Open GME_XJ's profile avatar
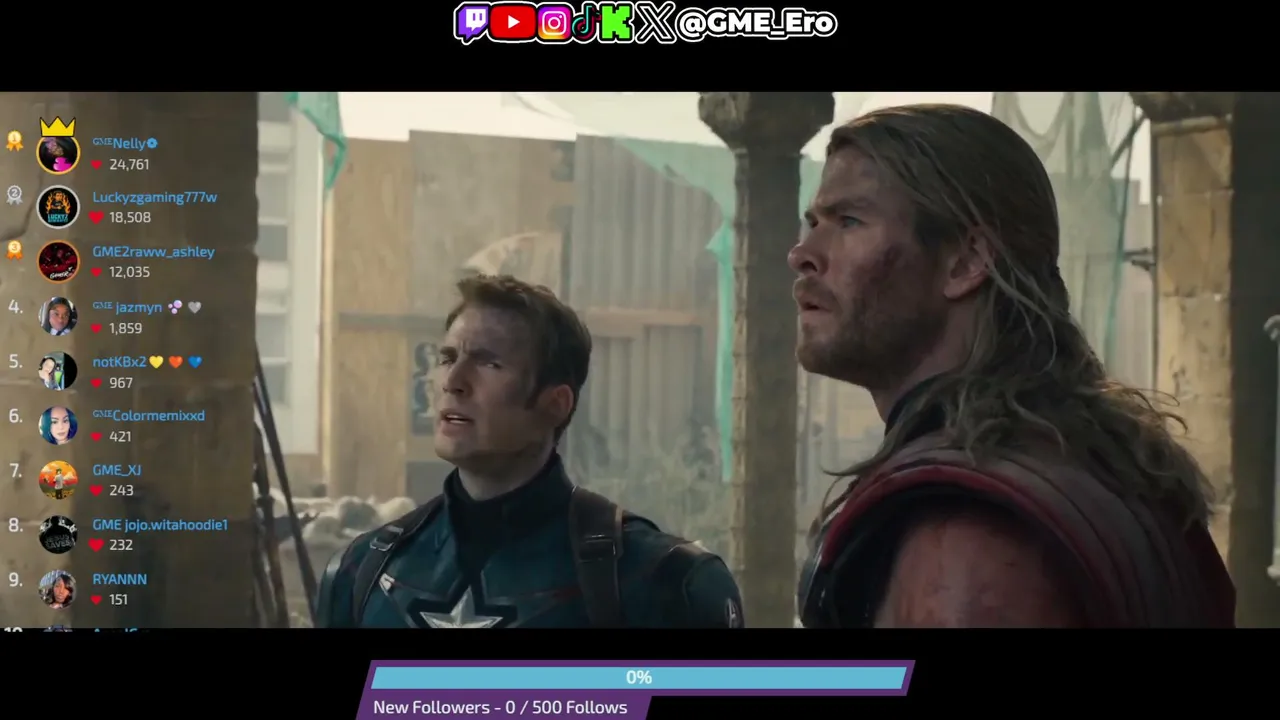The width and height of the screenshot is (1280, 720). click(58, 480)
